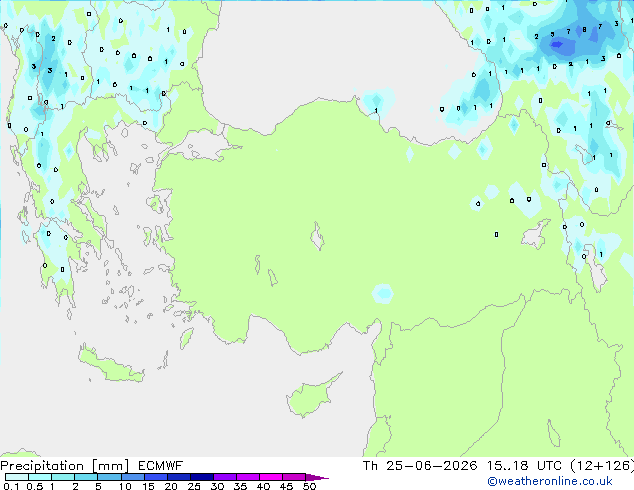Select the 0.5–1 mm legend color box
This screenshot has height=490, width=634.
pyautogui.click(x=40, y=477)
